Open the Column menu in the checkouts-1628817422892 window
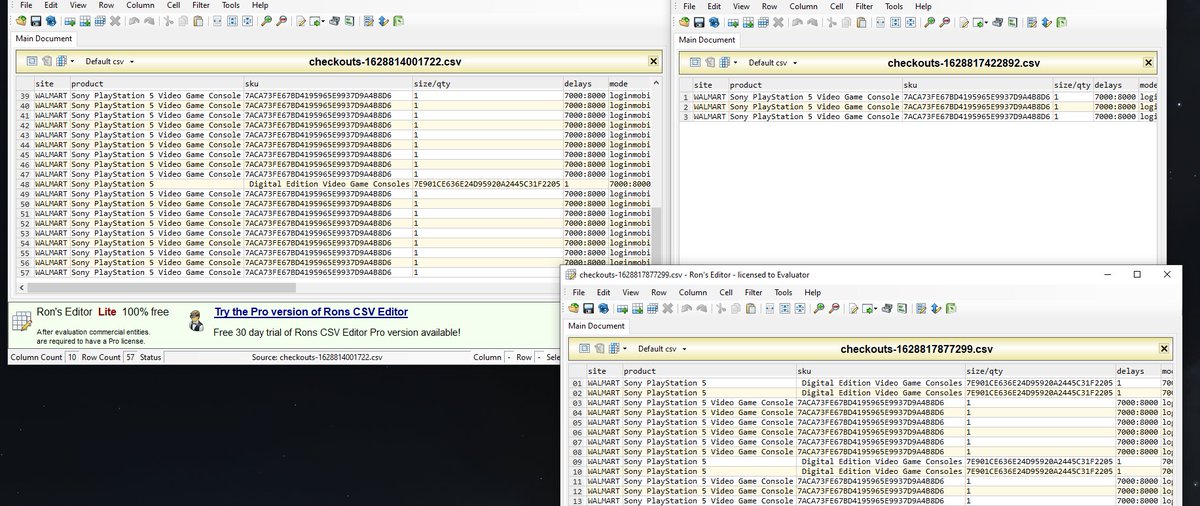 (x=803, y=6)
